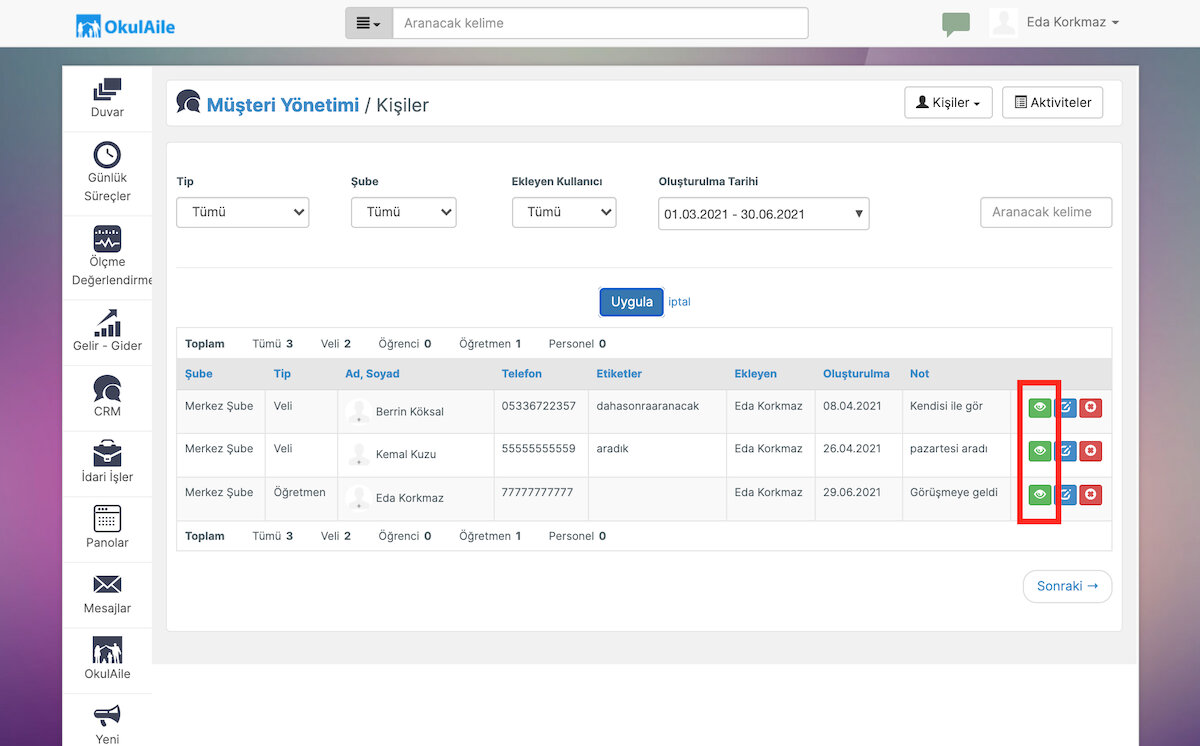The width and height of the screenshot is (1200, 746).
Task: Click the Müşteri Yönetimi header chat icon
Action: [188, 102]
